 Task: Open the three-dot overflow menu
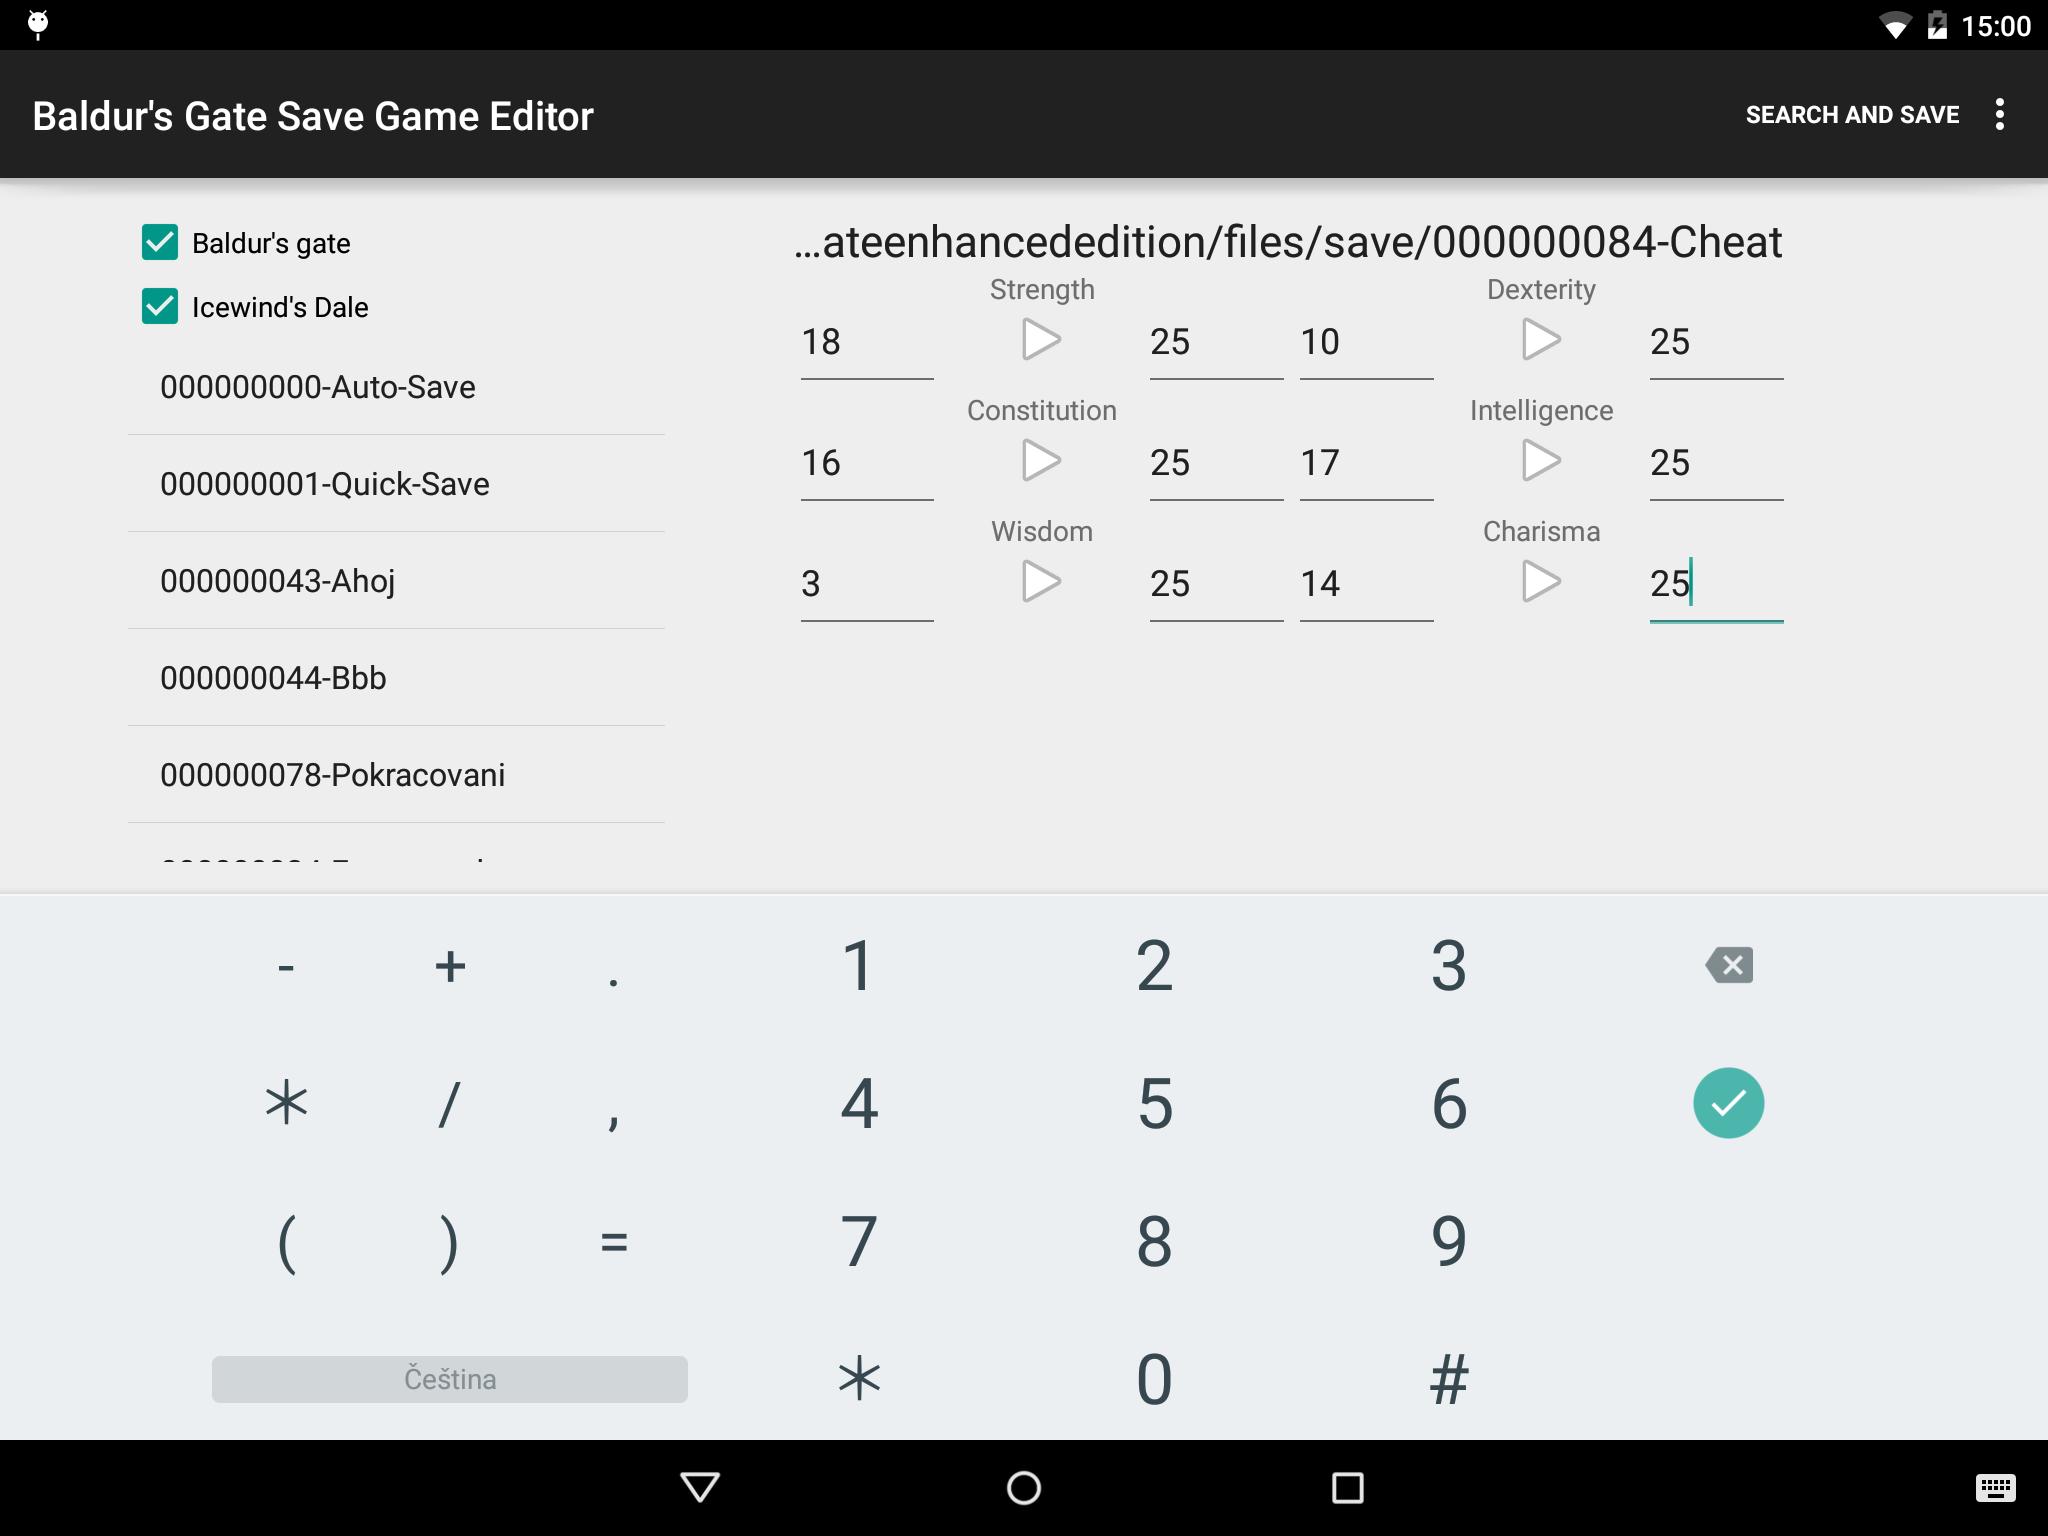point(1999,115)
